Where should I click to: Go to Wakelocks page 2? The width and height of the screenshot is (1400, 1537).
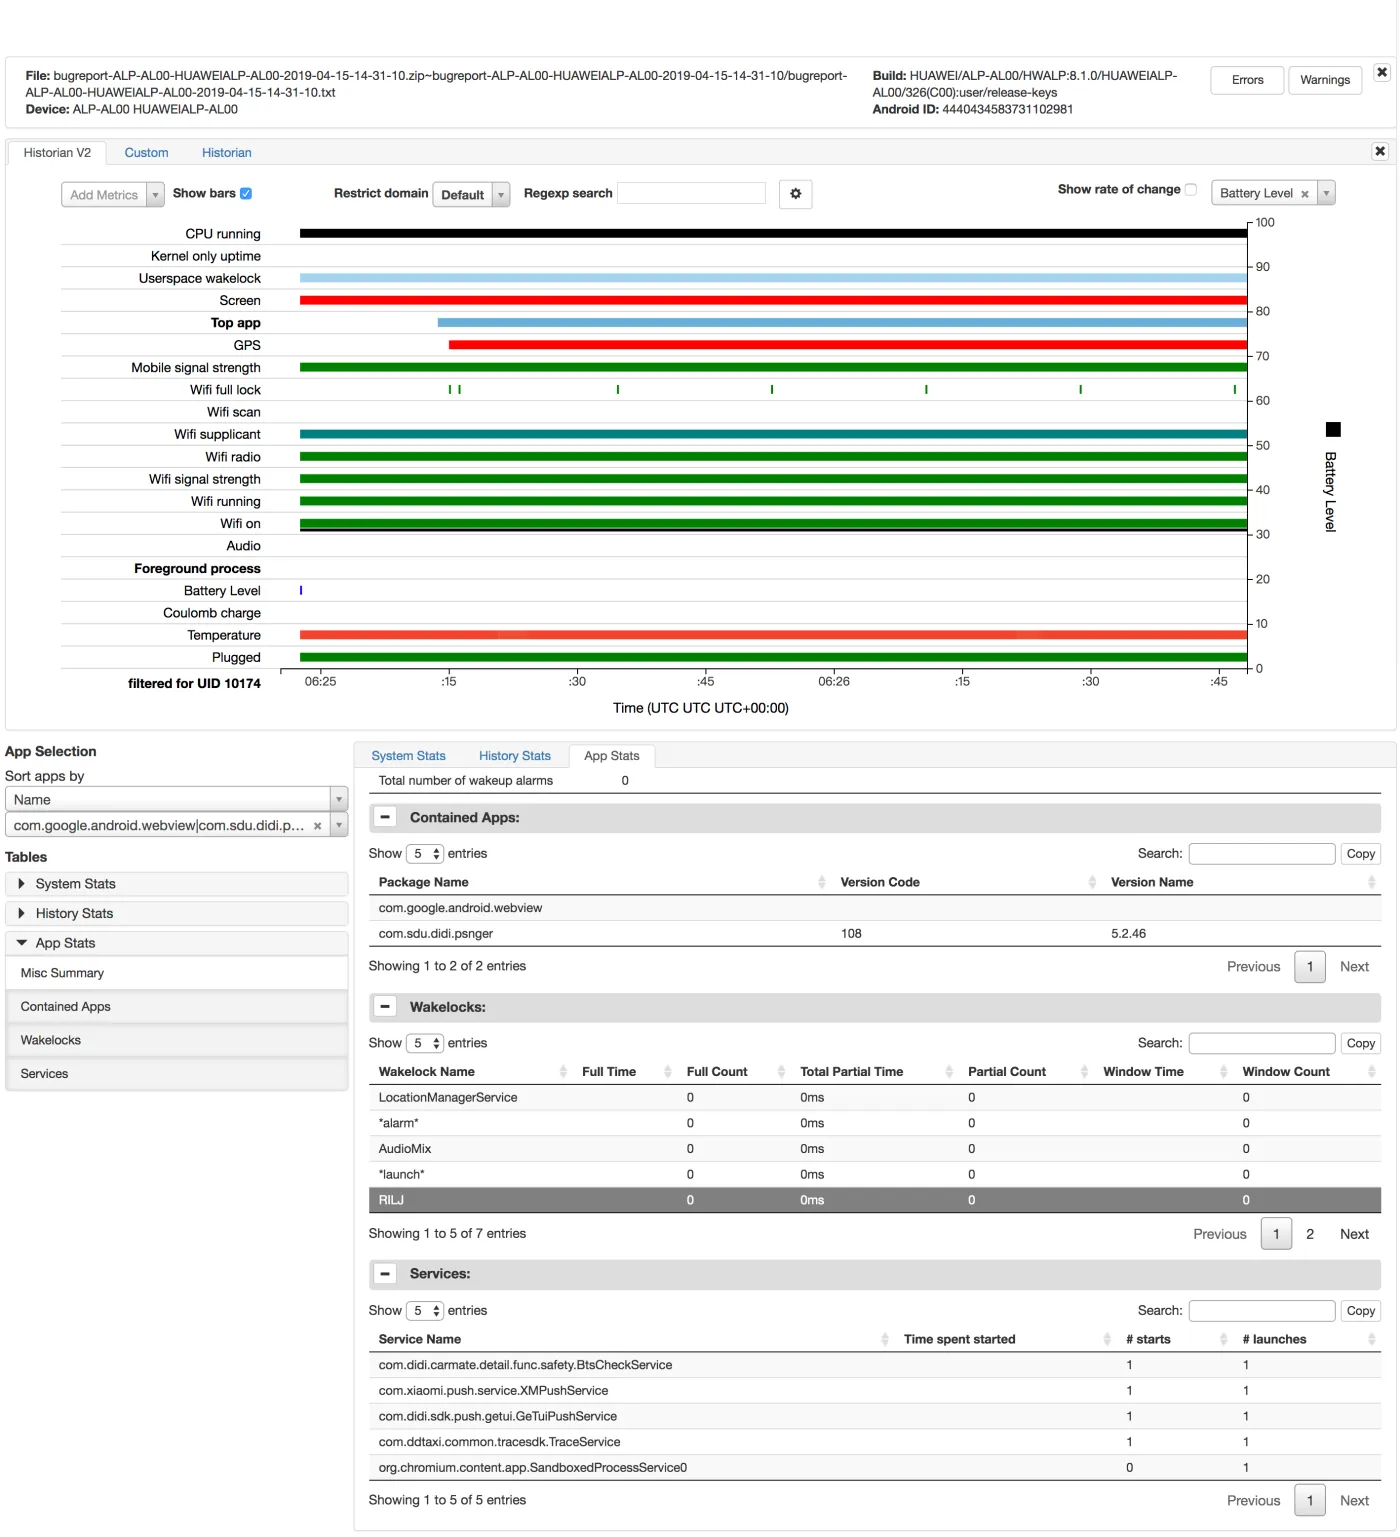1310,1235
